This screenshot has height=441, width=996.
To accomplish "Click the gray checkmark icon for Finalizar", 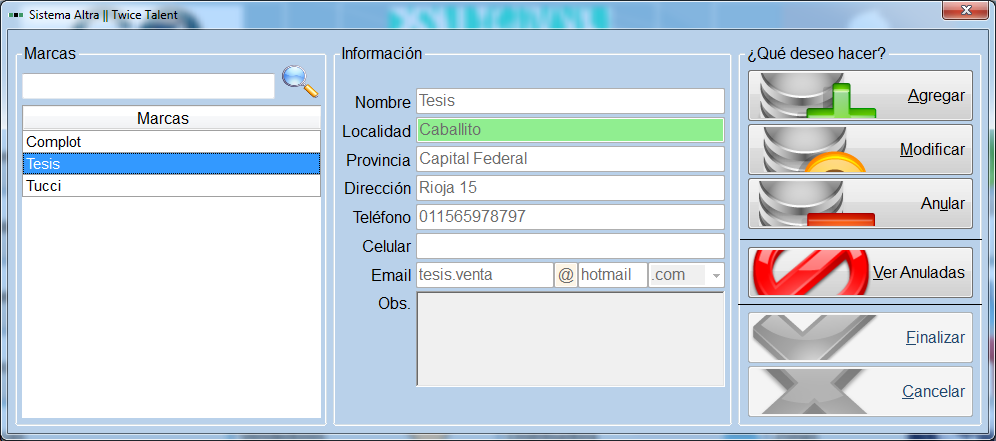I will pos(814,338).
